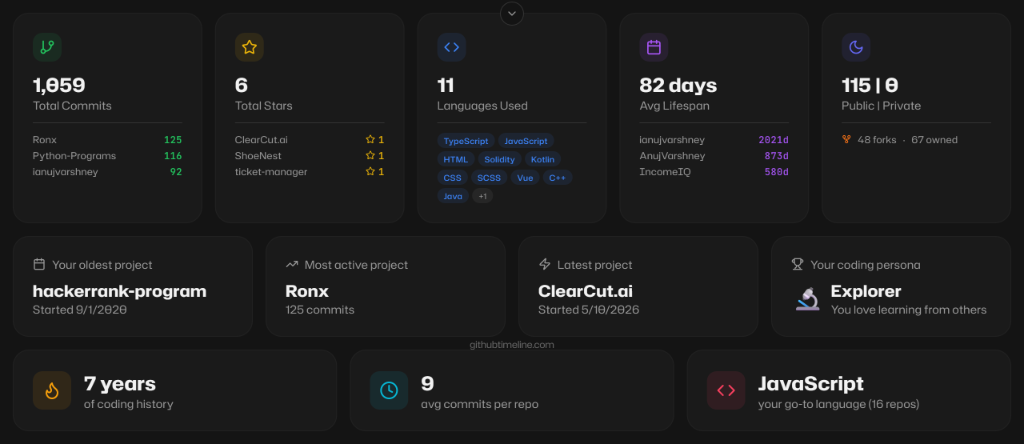Click the 116 commit count for Python-Programs
Image resolution: width=1024 pixels, height=444 pixels.
(x=173, y=156)
